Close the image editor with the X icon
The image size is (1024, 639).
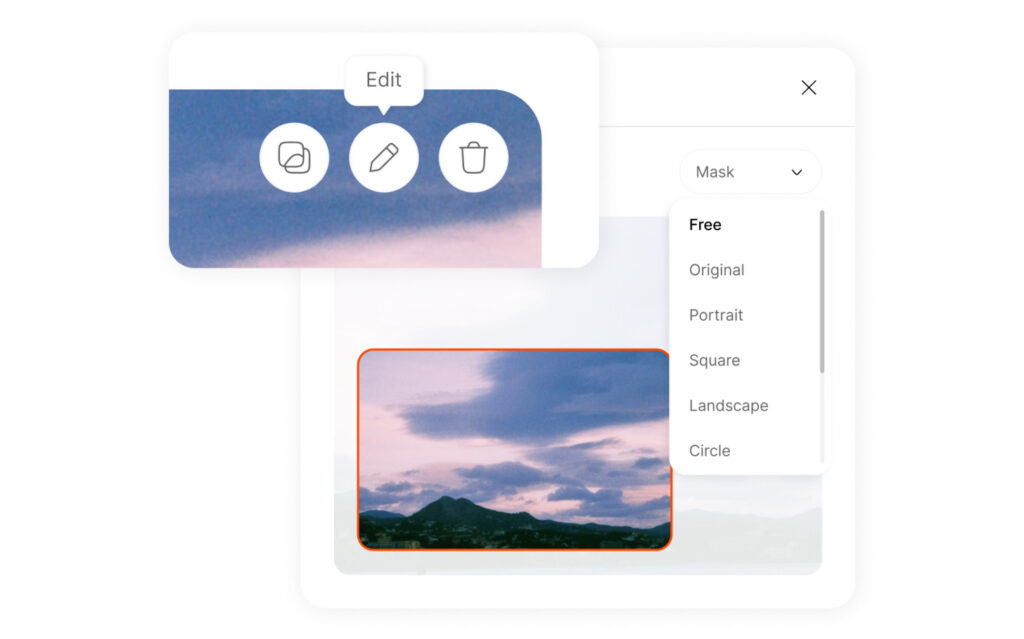point(808,88)
